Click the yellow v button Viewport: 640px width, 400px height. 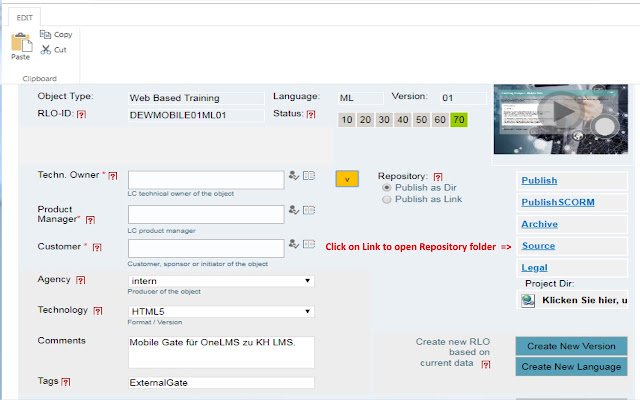click(x=347, y=179)
